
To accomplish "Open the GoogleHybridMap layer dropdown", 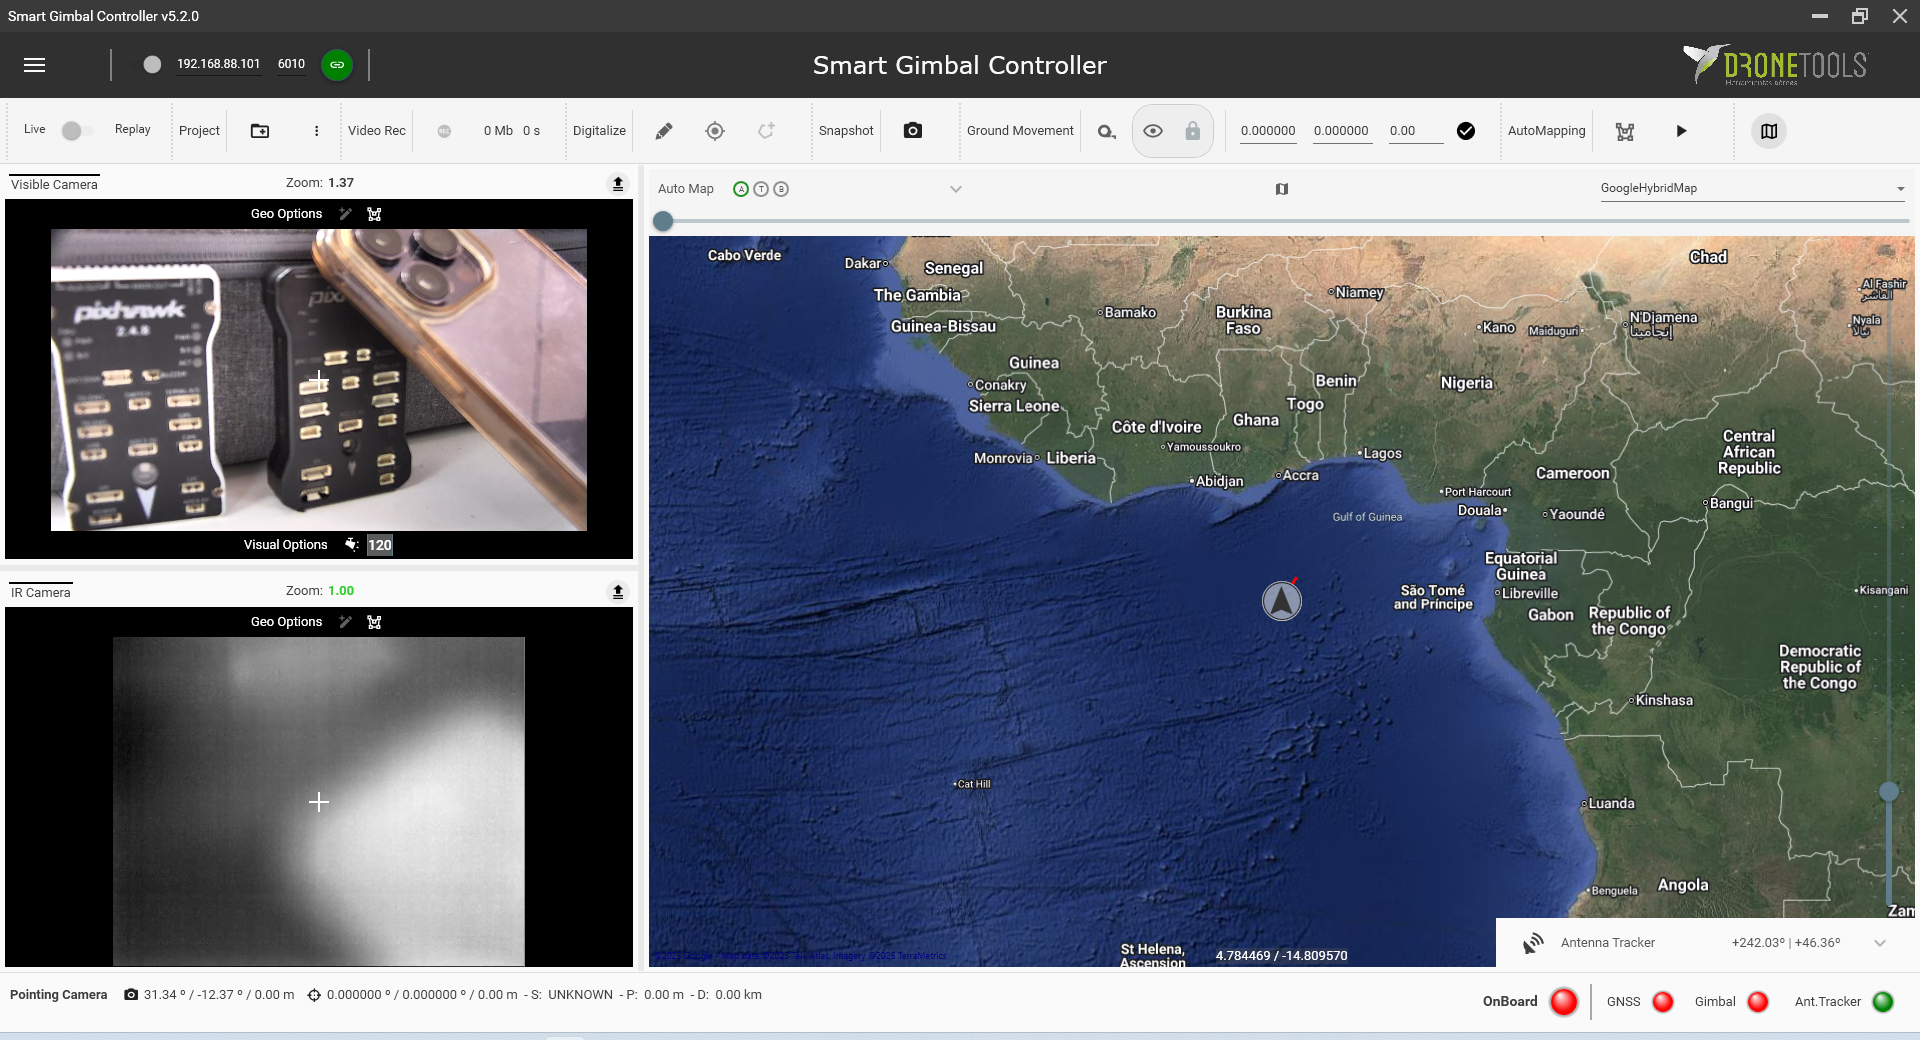I will click(x=1900, y=188).
